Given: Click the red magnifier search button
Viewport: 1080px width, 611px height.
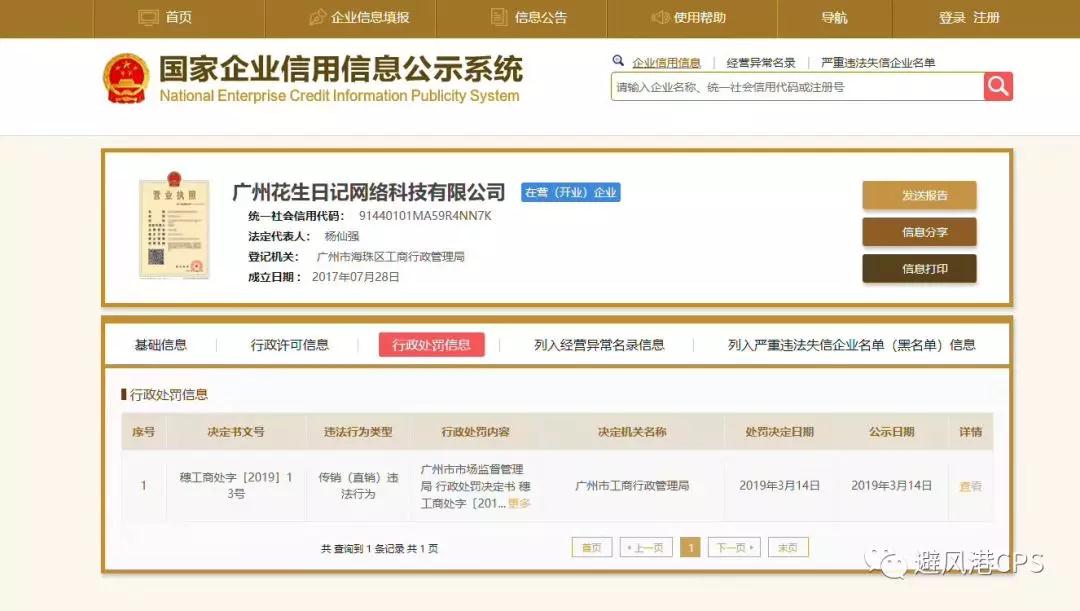Looking at the screenshot, I should (x=998, y=86).
